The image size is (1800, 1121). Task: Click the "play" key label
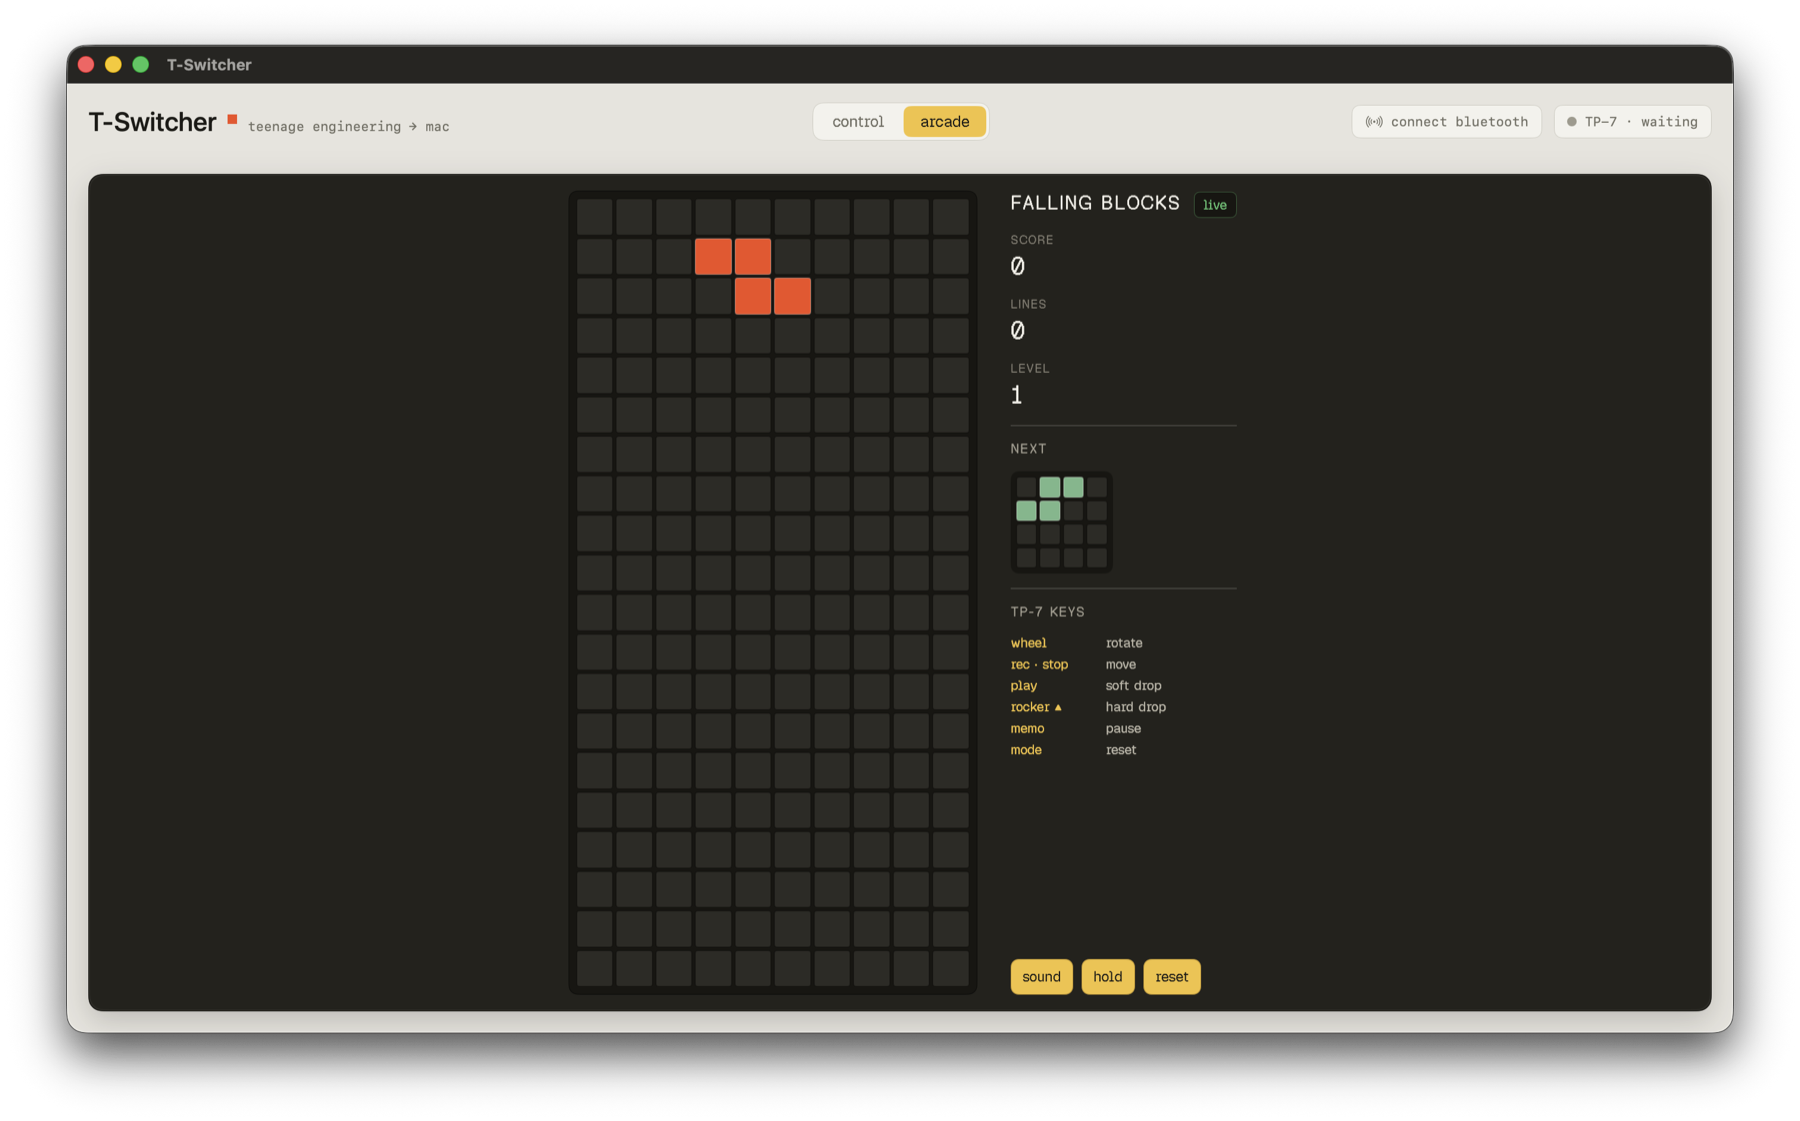click(1023, 686)
